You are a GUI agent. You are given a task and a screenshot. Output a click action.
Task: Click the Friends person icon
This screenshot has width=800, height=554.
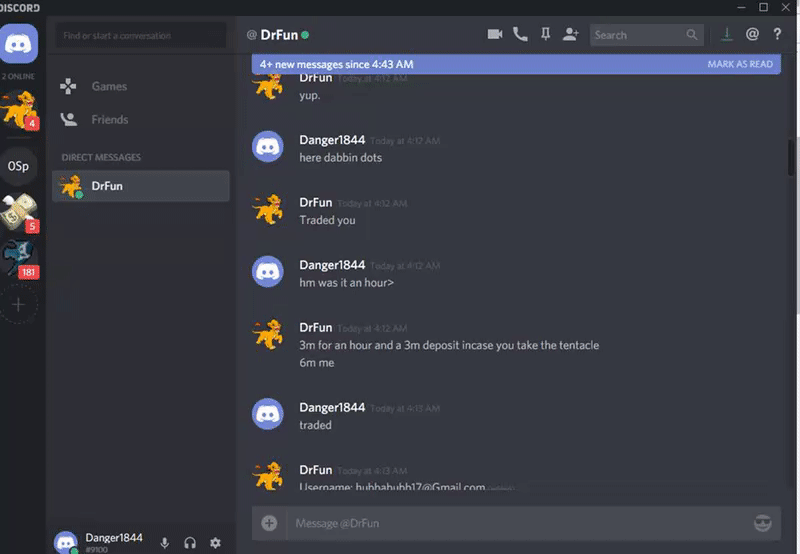(68, 119)
